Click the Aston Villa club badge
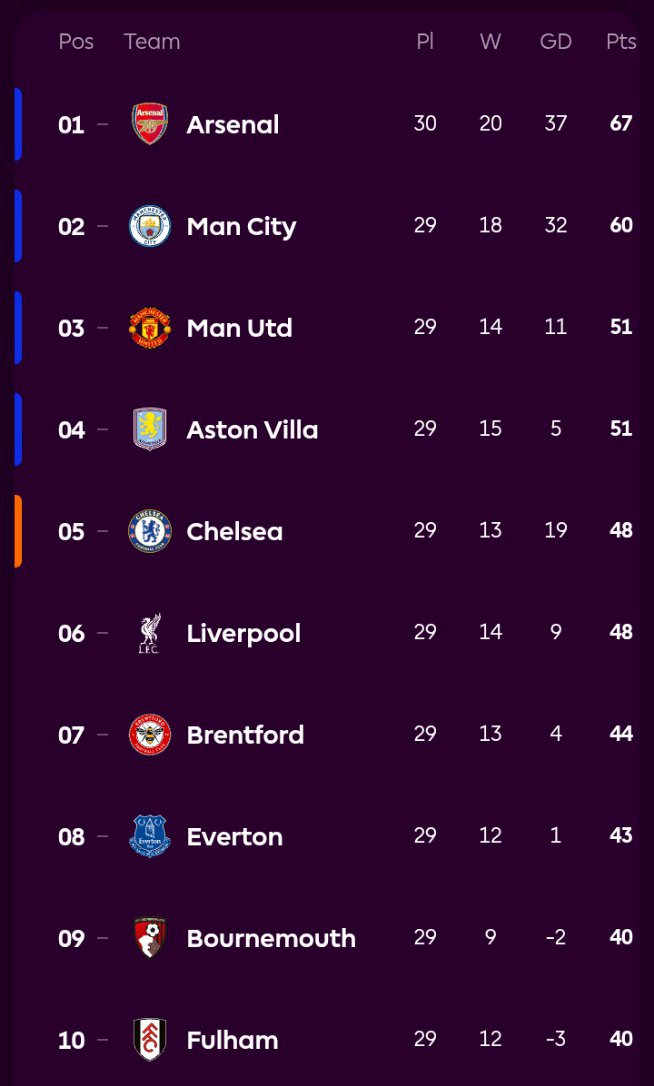654x1086 pixels. 150,429
